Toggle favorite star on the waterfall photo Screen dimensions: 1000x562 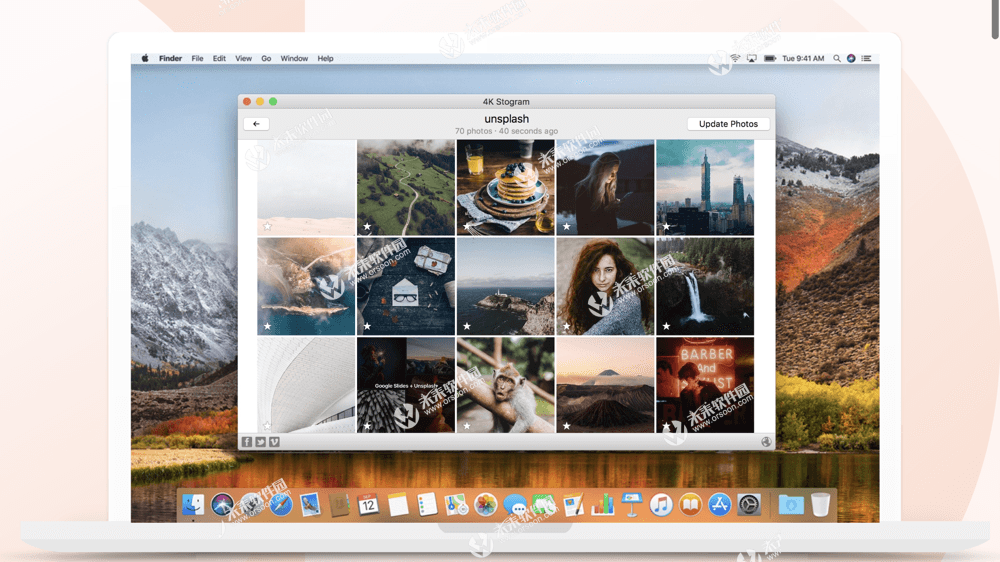coord(666,326)
